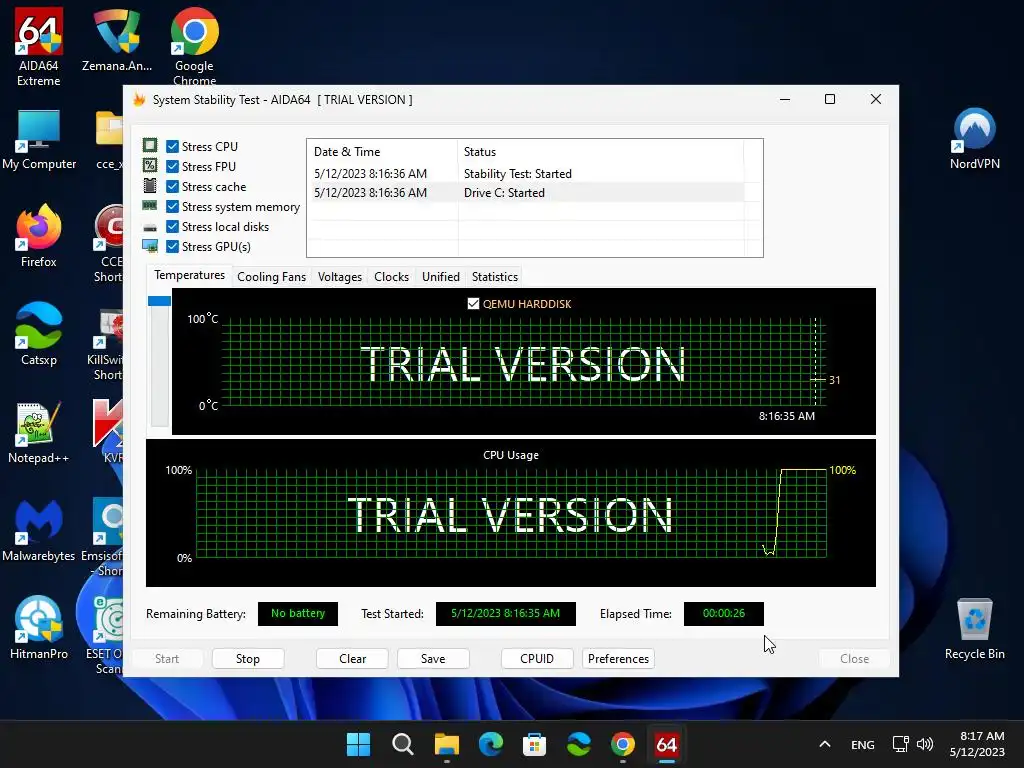
Task: Click the Stress FPU percent icon
Action: (150, 166)
